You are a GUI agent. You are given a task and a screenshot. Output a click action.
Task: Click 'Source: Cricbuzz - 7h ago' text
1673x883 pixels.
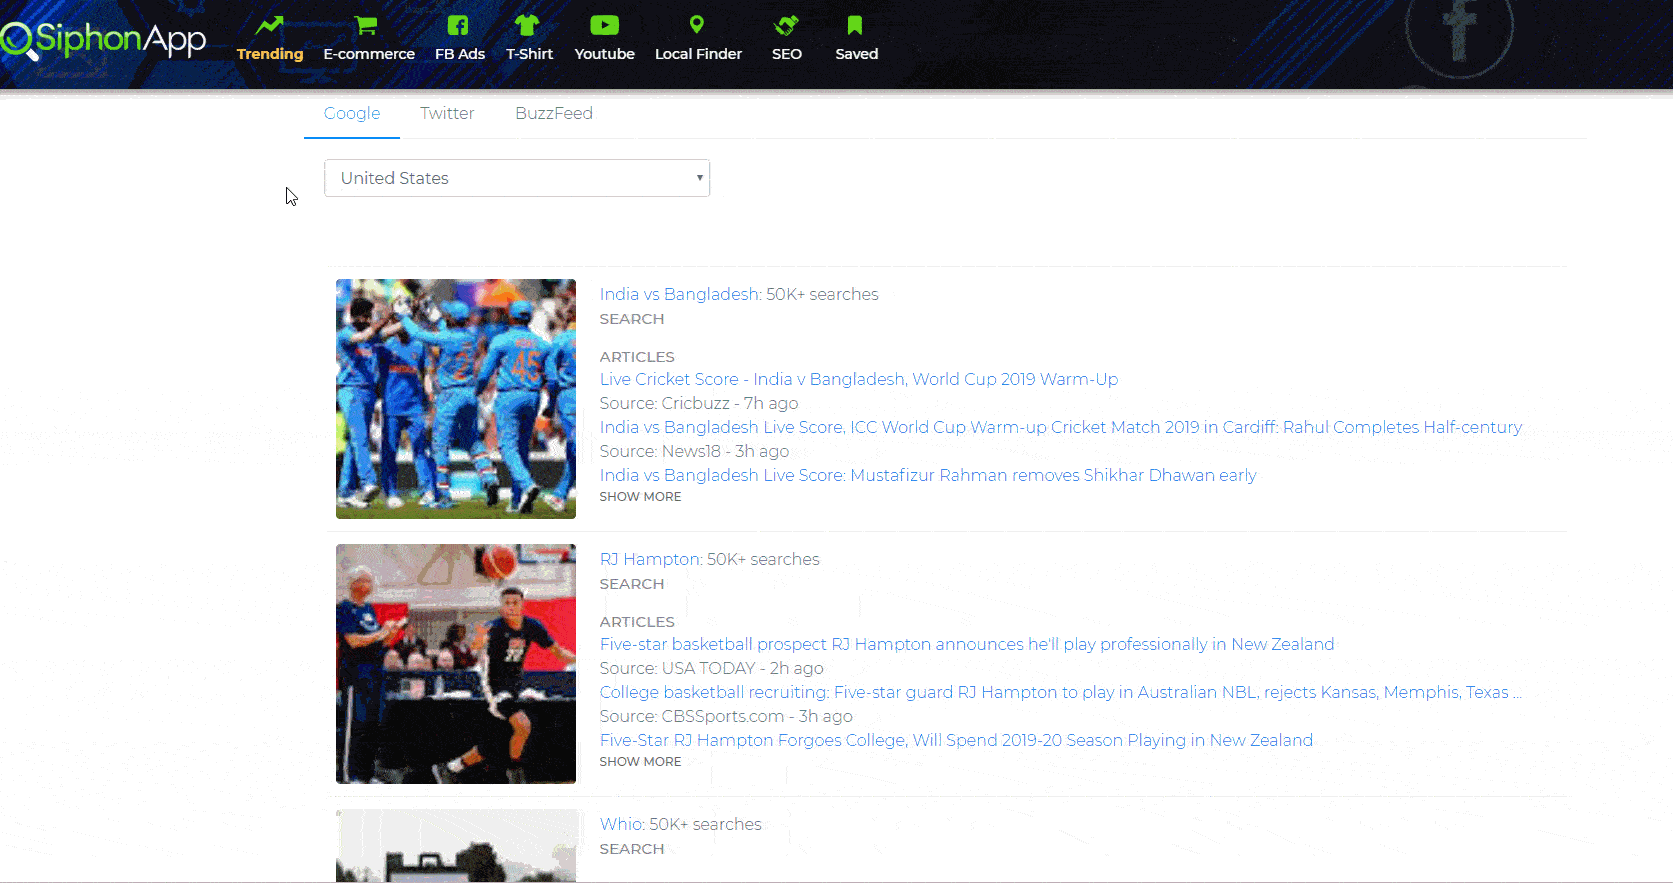[x=699, y=403]
